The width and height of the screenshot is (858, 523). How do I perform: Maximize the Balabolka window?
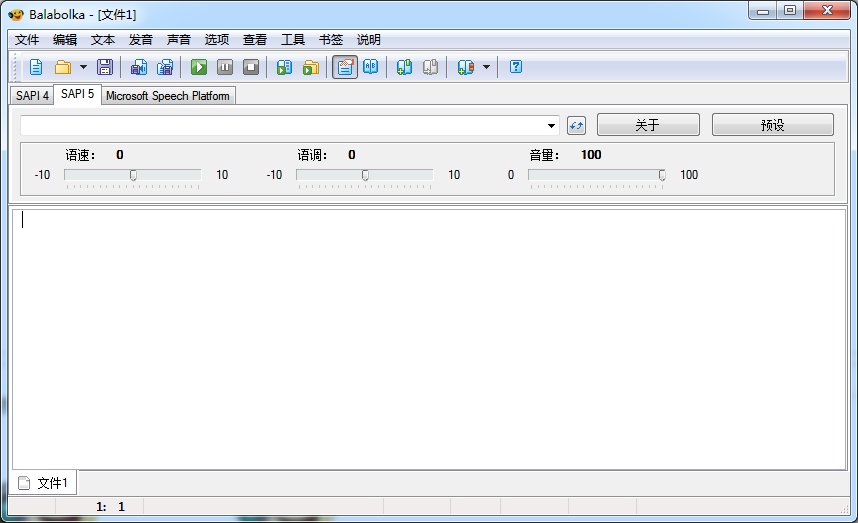click(790, 10)
